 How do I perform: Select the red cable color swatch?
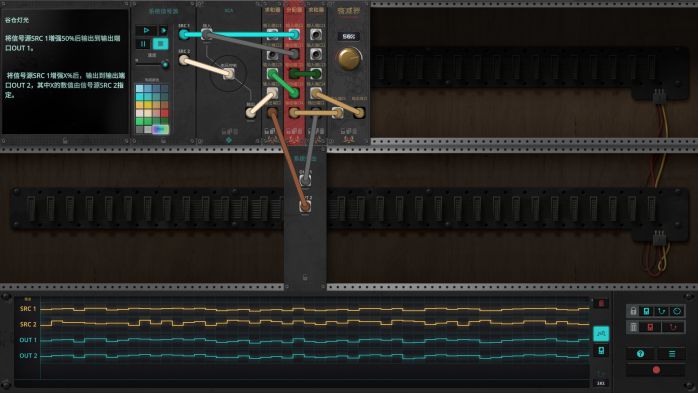165,113
